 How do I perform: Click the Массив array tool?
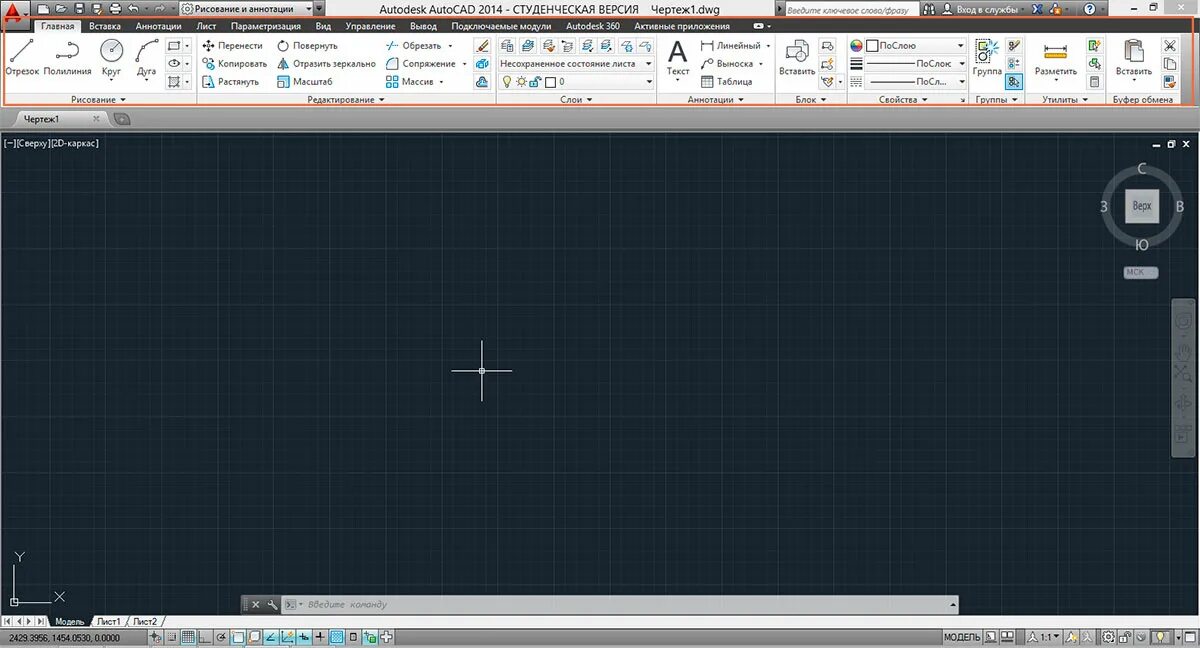[x=409, y=82]
